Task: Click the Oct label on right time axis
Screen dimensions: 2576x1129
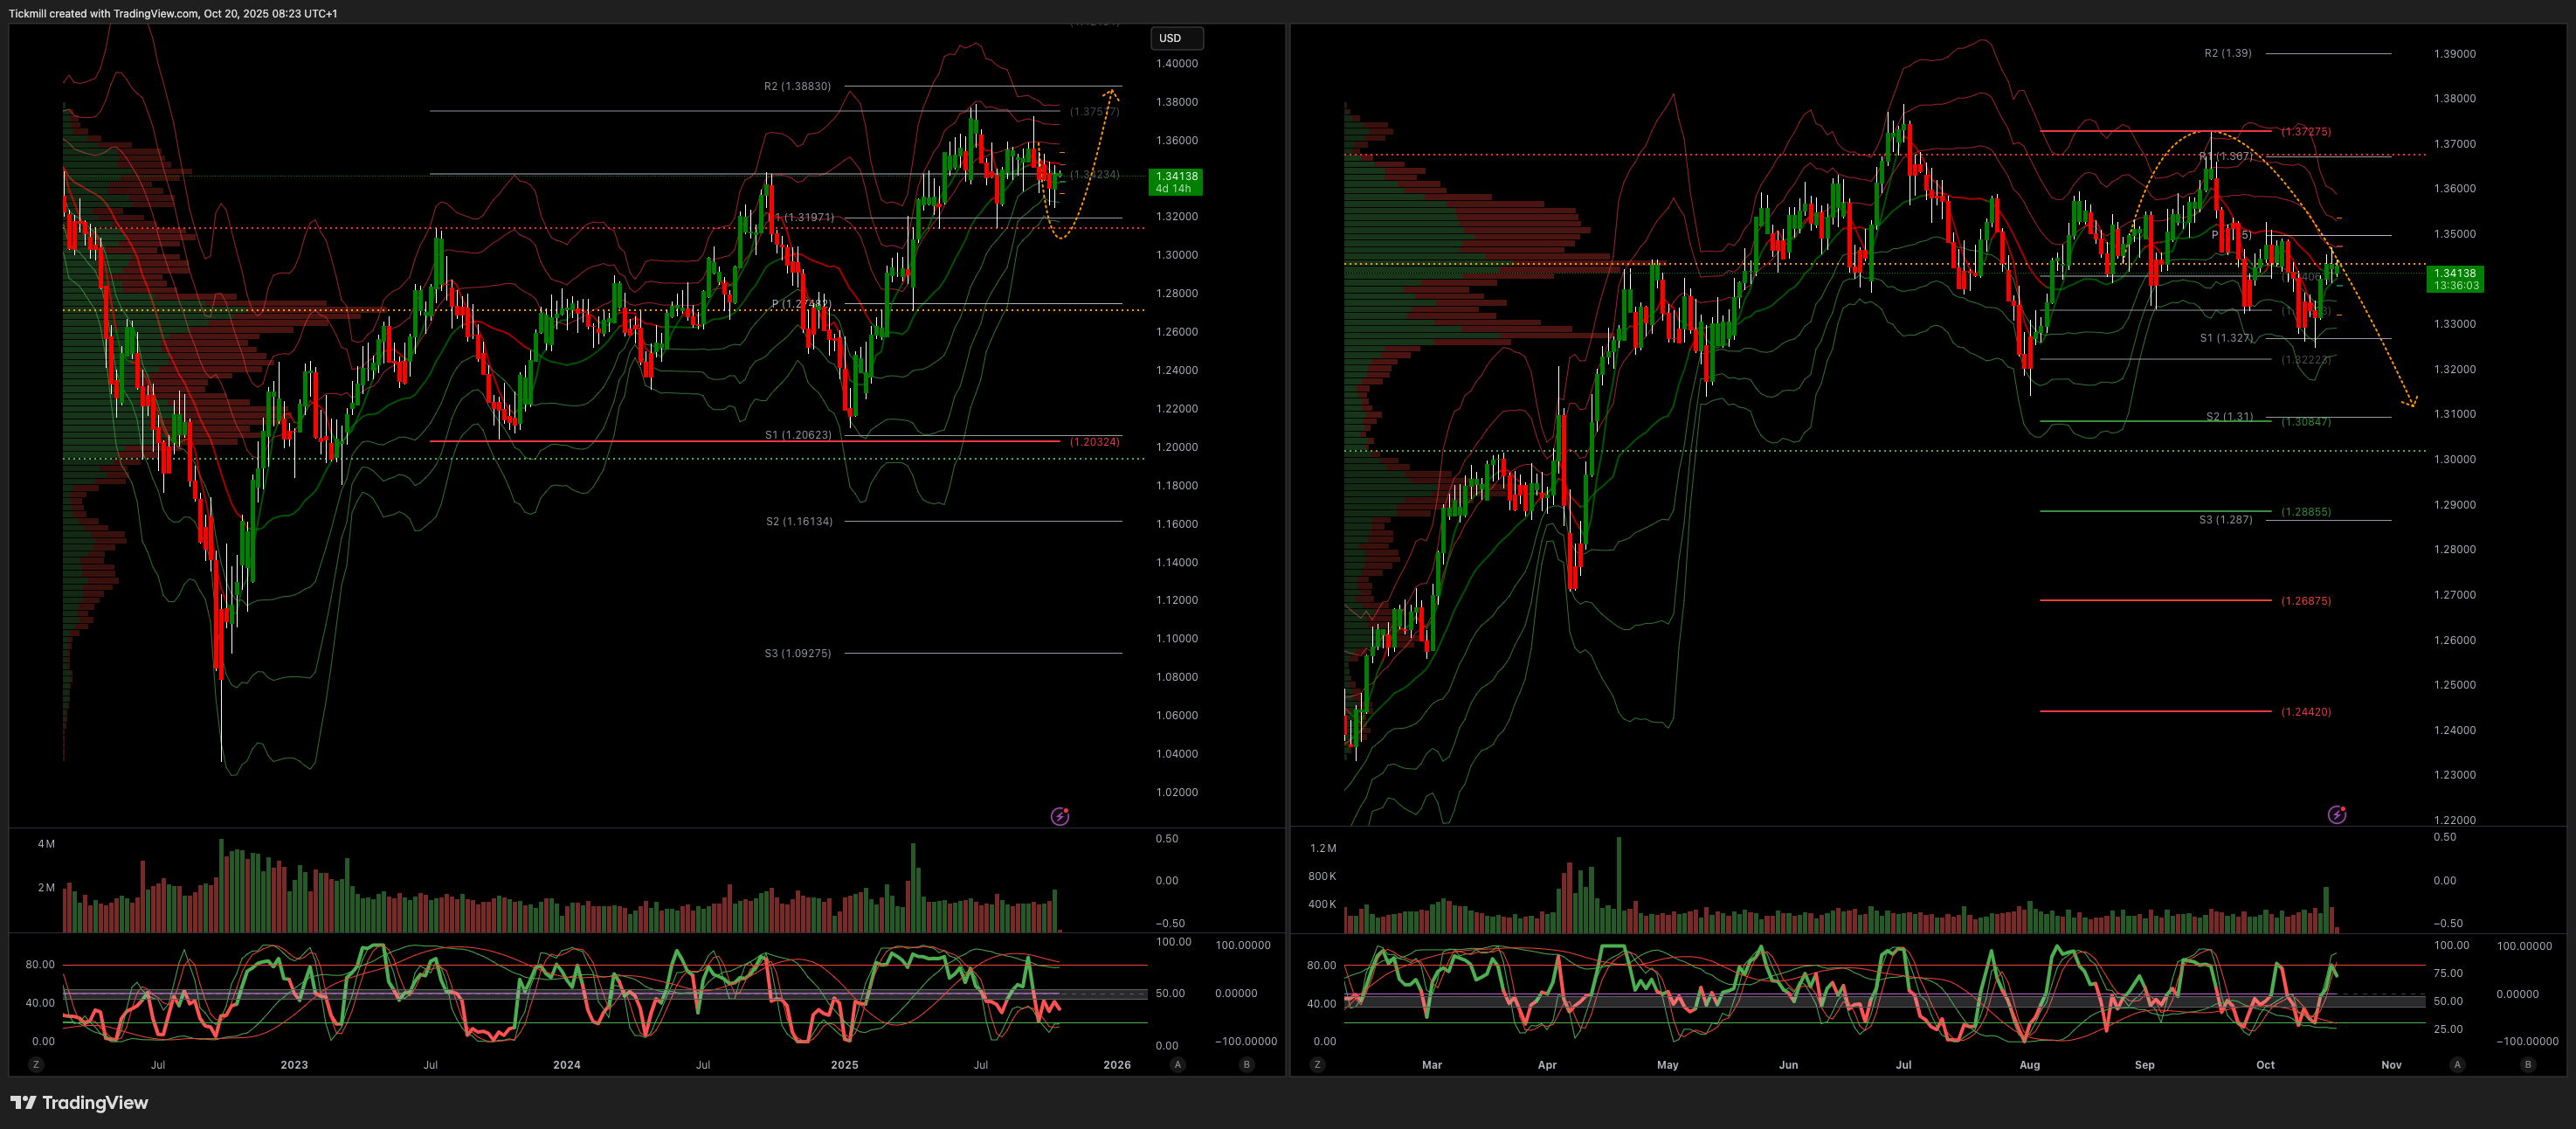Action: pyautogui.click(x=2265, y=1064)
